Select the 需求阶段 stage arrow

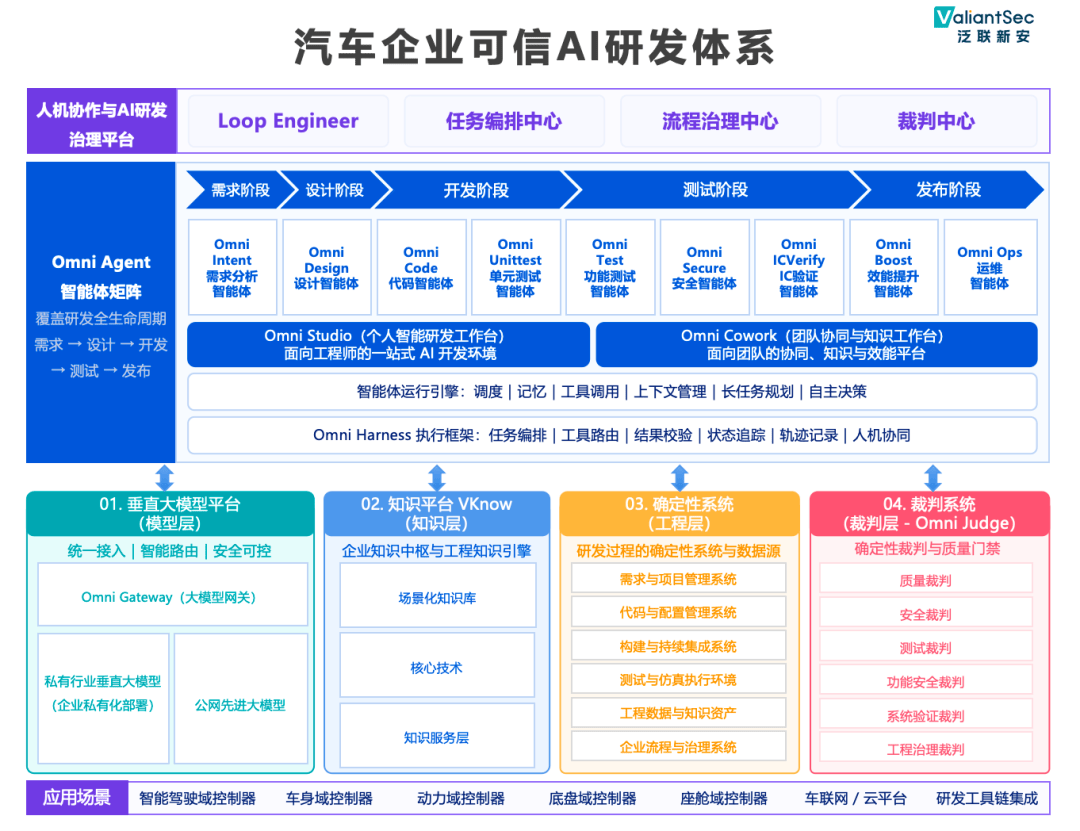coord(238,190)
